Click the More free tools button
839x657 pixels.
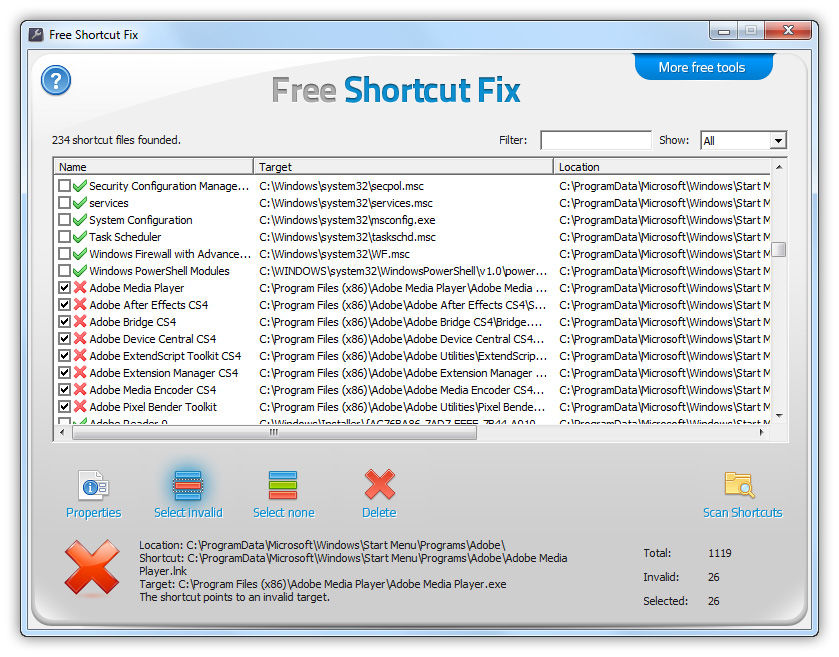(701, 67)
